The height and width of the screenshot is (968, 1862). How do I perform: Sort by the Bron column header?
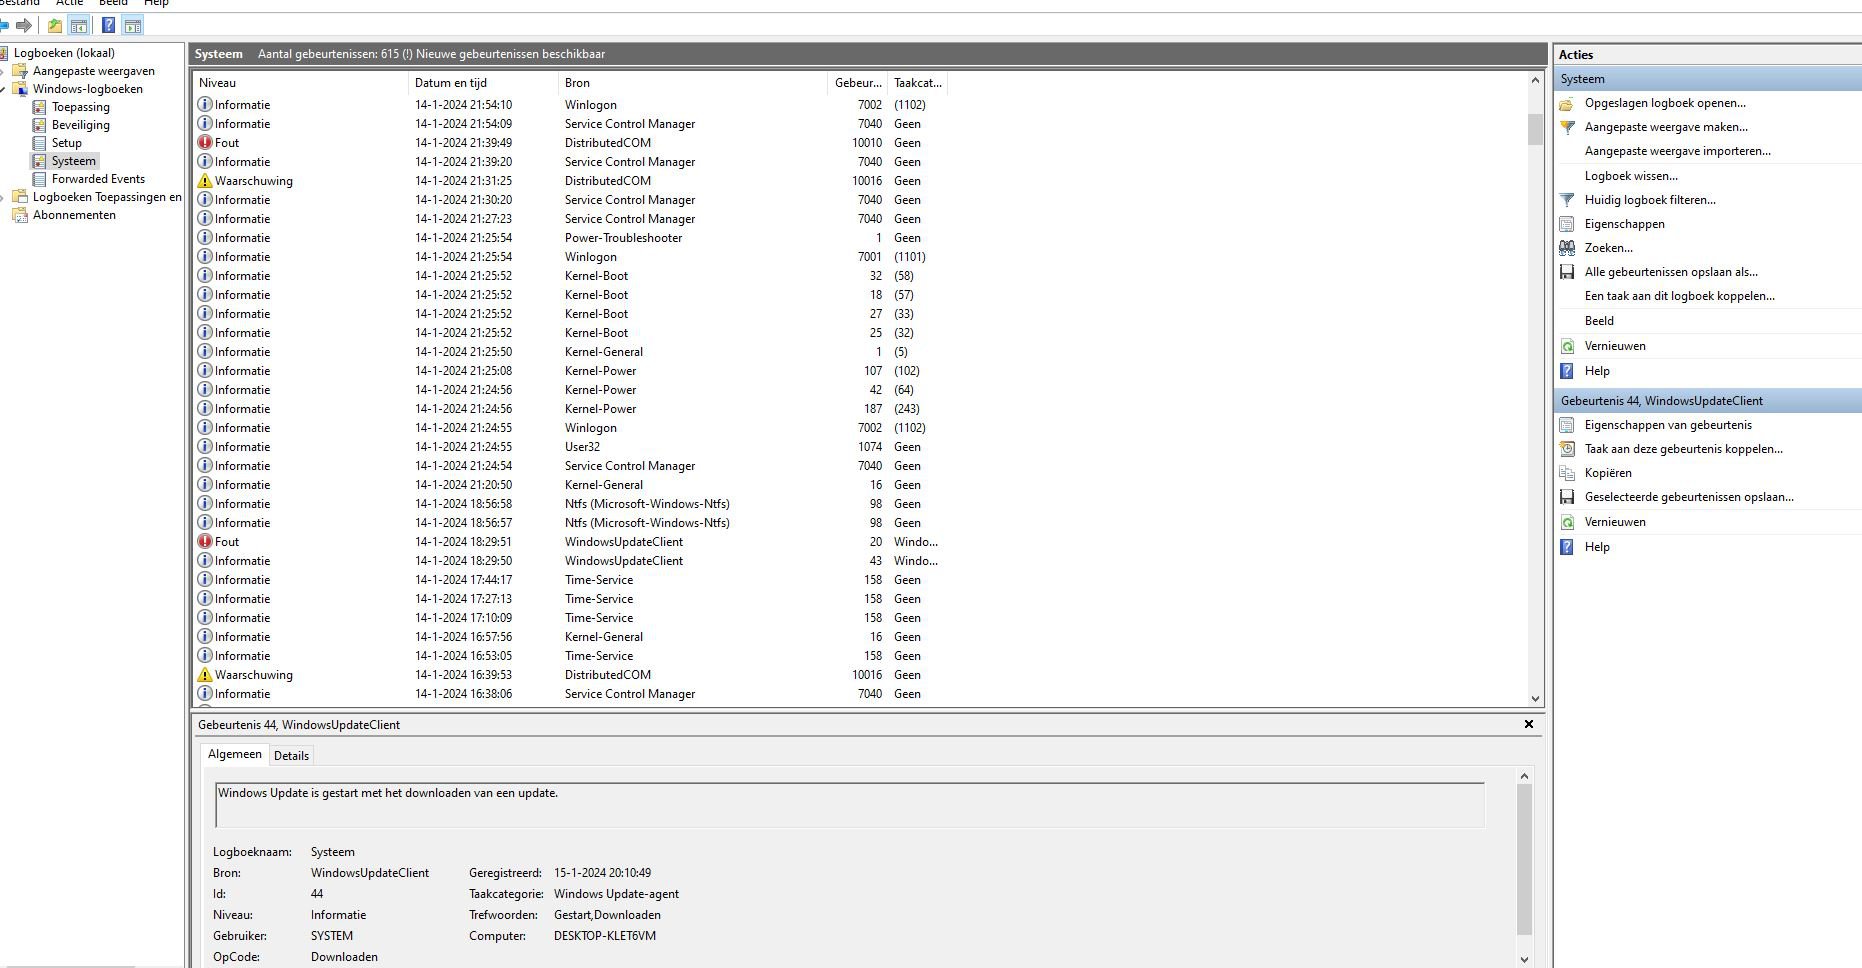pos(693,83)
